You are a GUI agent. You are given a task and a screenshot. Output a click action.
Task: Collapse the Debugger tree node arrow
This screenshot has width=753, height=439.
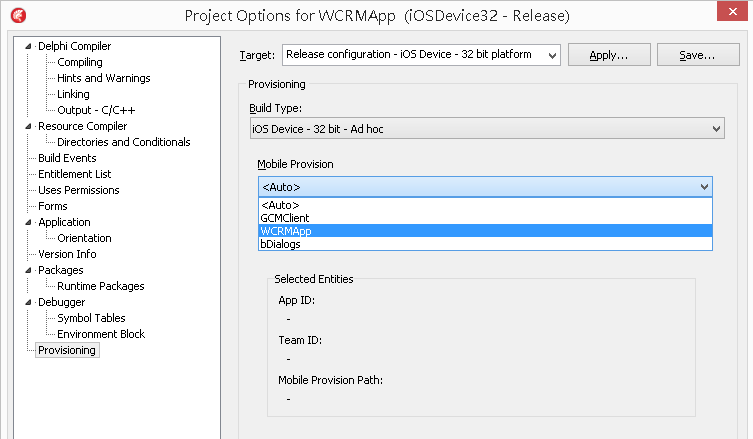pyautogui.click(x=28, y=303)
